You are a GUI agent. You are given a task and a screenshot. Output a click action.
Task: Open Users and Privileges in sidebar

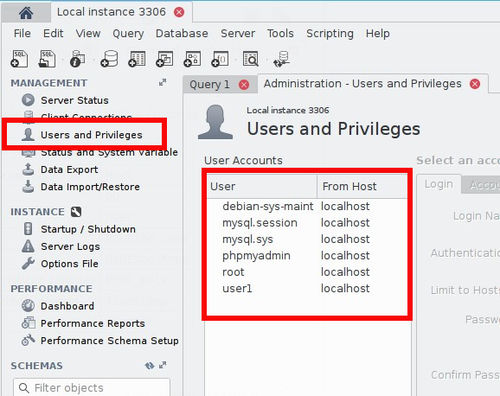point(91,135)
